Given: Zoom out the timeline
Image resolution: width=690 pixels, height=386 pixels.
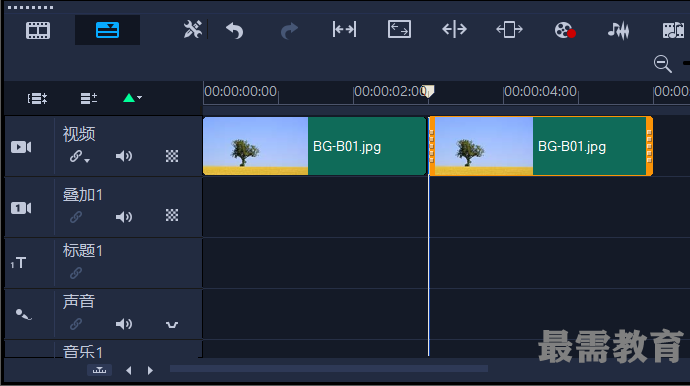Looking at the screenshot, I should 662,64.
